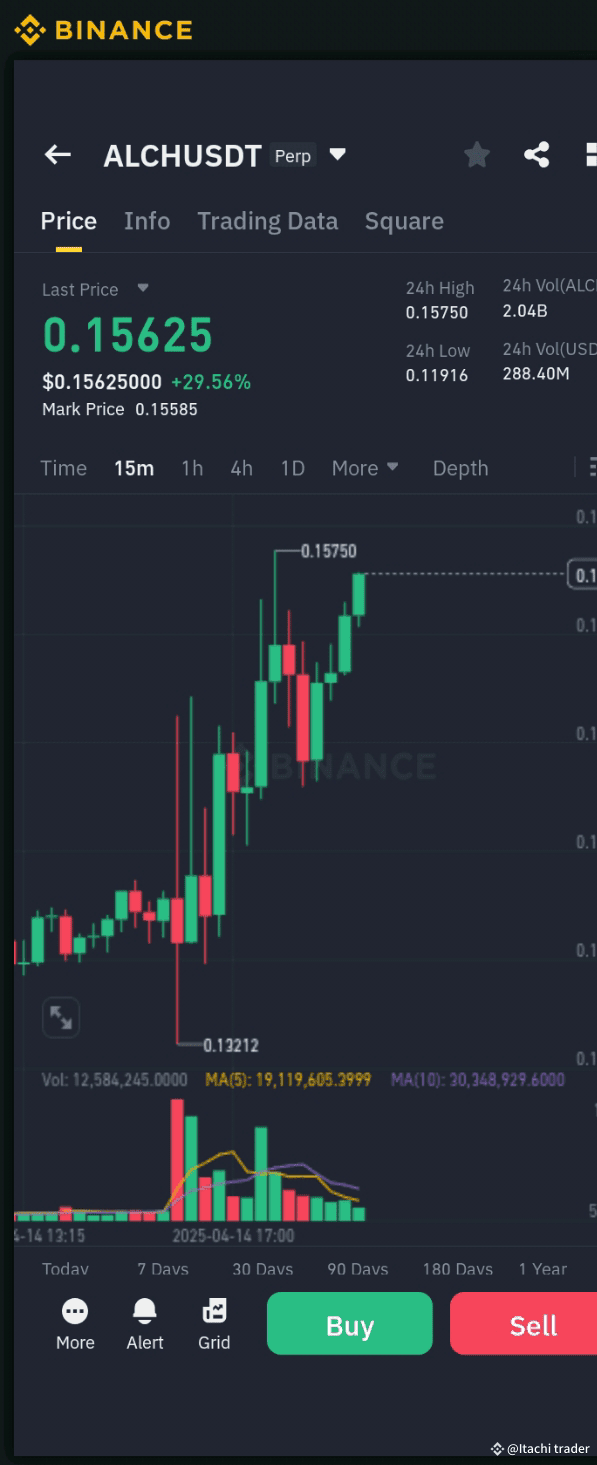Open the More timeframes dropdown
This screenshot has height=1465, width=597.
pos(364,467)
